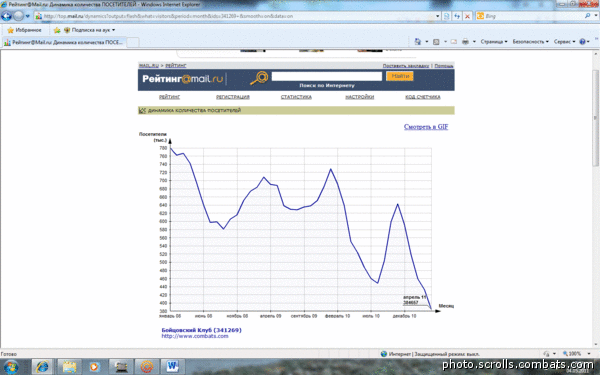The width and height of the screenshot is (600, 375).
Task: Switch to the Рейтинг@Mail.ru browser tab
Action: click(x=64, y=42)
